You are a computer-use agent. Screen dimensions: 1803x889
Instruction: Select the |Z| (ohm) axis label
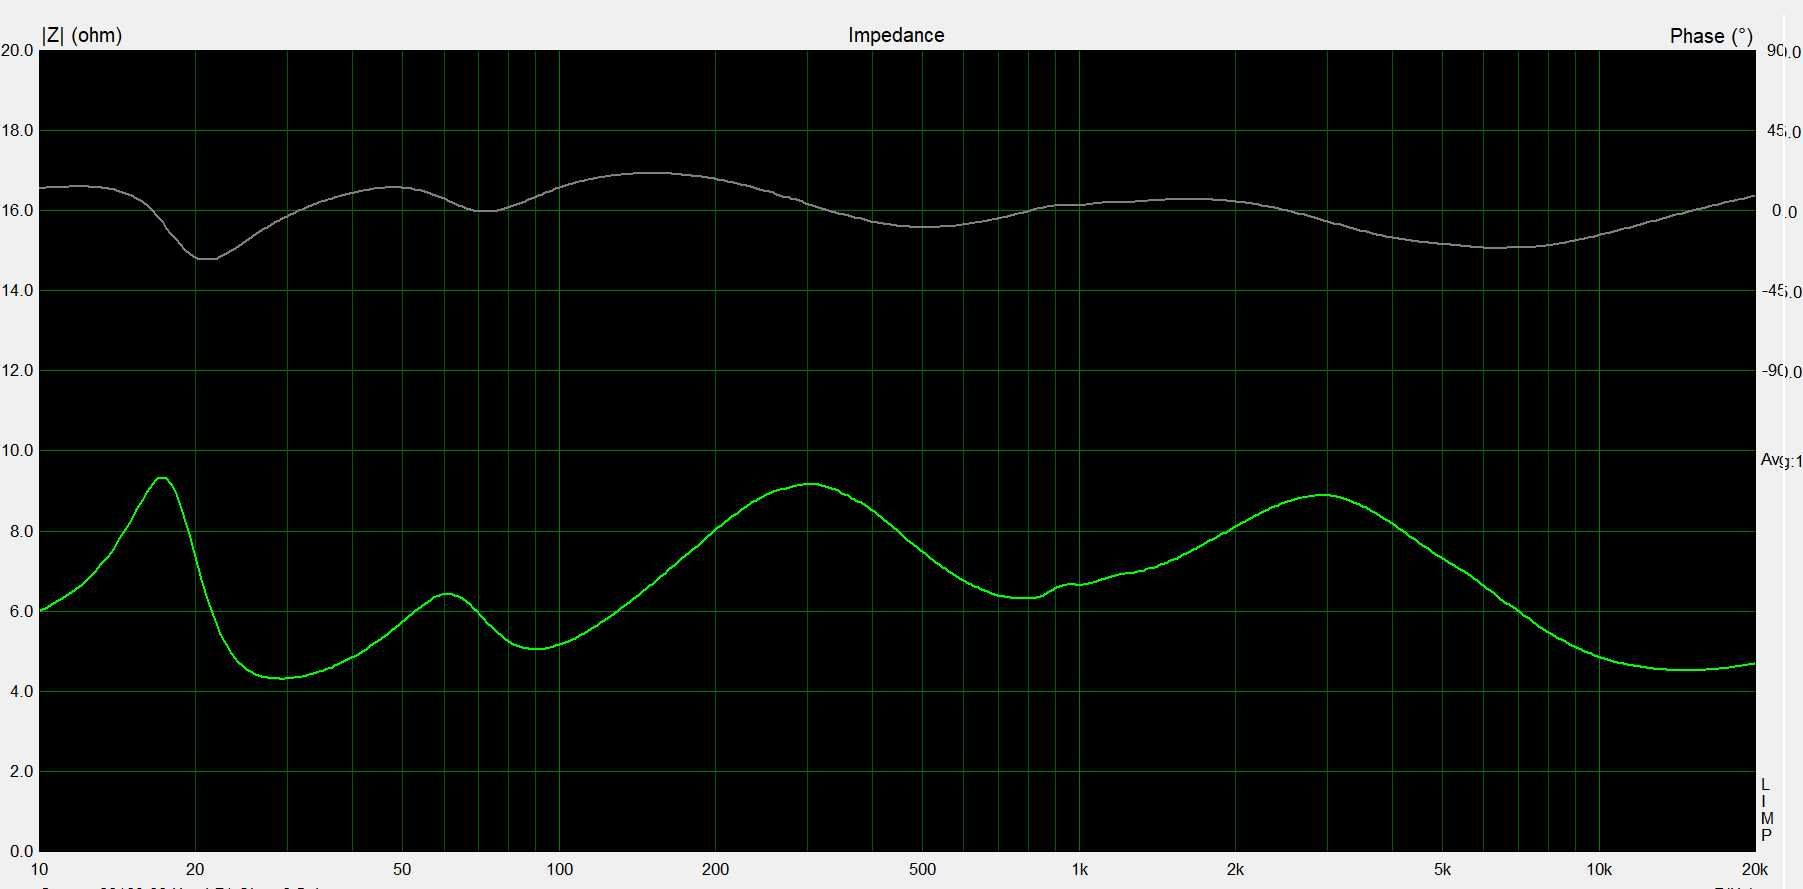point(82,35)
